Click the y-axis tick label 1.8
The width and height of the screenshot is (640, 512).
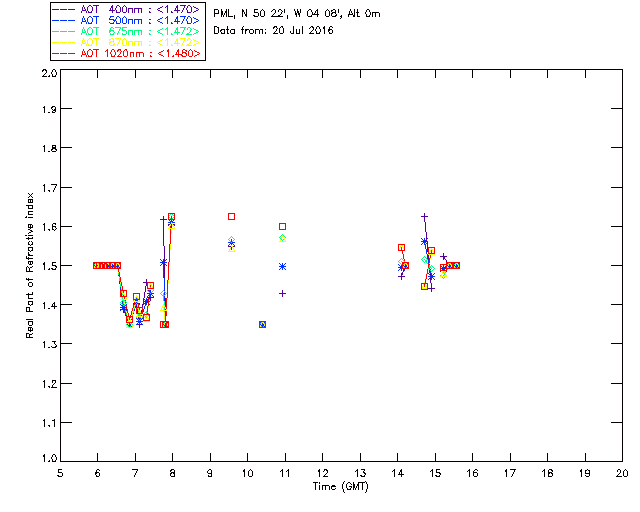[x=49, y=148]
